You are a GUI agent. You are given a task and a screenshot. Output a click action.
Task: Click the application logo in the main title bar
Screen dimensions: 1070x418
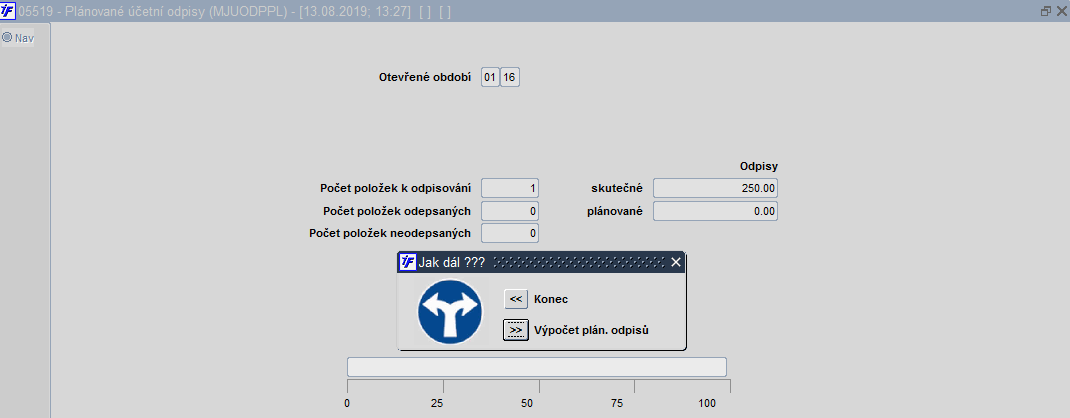(x=8, y=11)
